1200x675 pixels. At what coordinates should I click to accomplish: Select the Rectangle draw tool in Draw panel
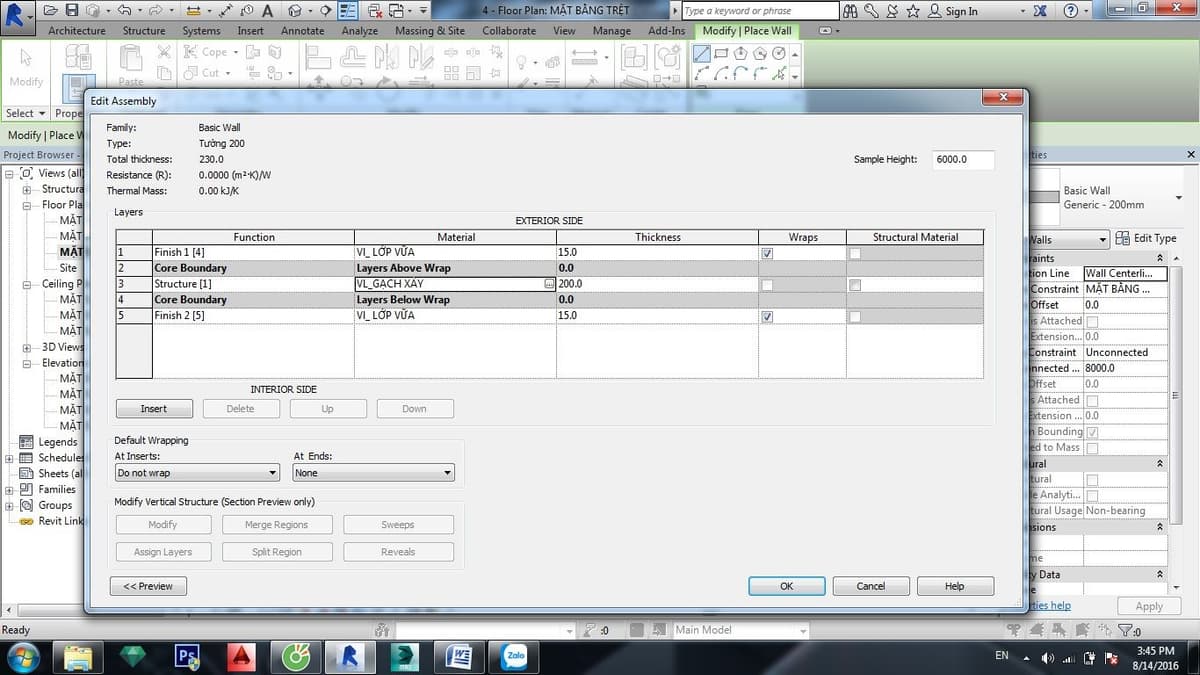point(722,54)
